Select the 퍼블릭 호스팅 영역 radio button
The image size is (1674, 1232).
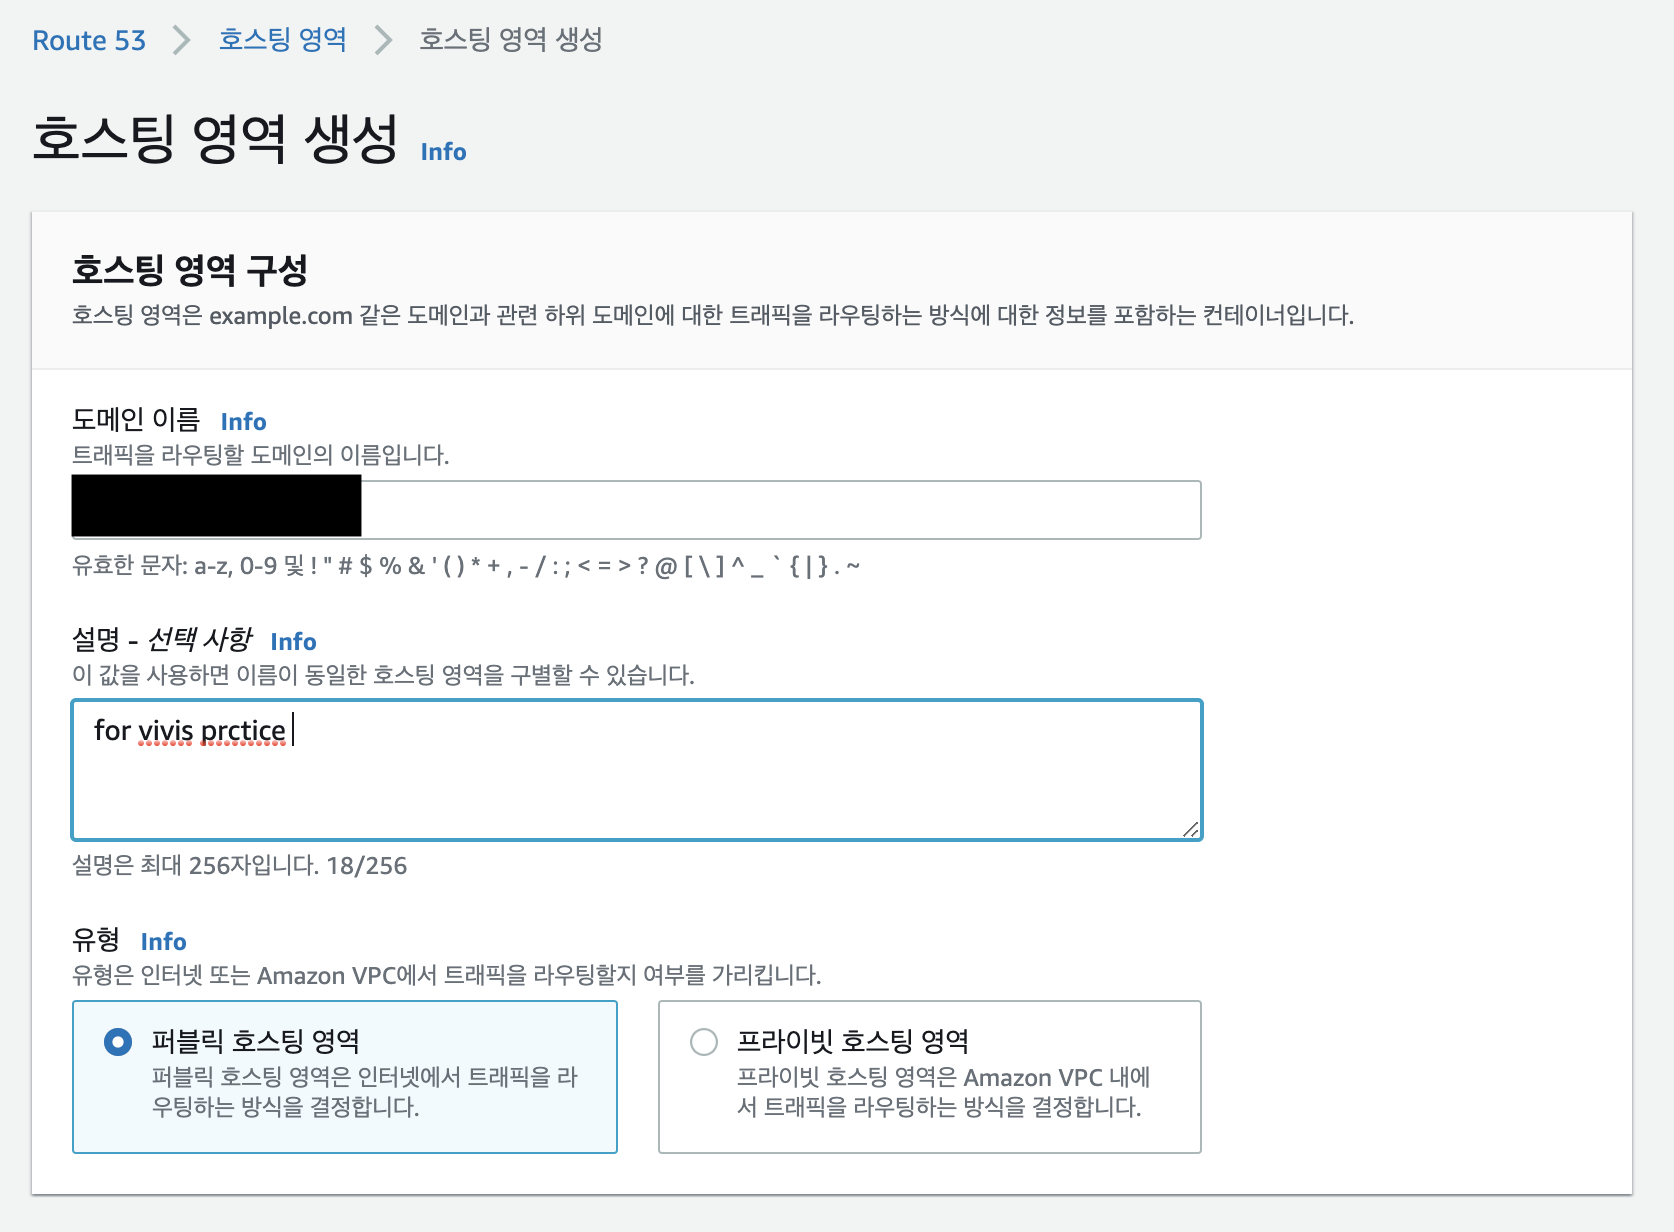118,1042
